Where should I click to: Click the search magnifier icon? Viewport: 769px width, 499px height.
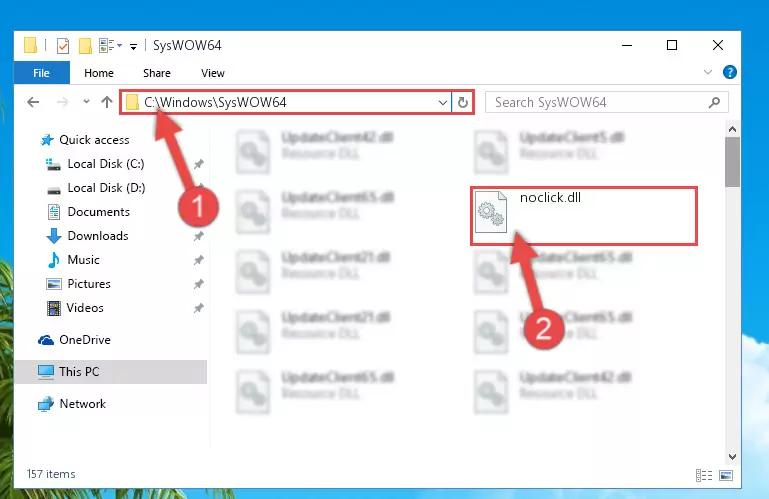pyautogui.click(x=715, y=102)
